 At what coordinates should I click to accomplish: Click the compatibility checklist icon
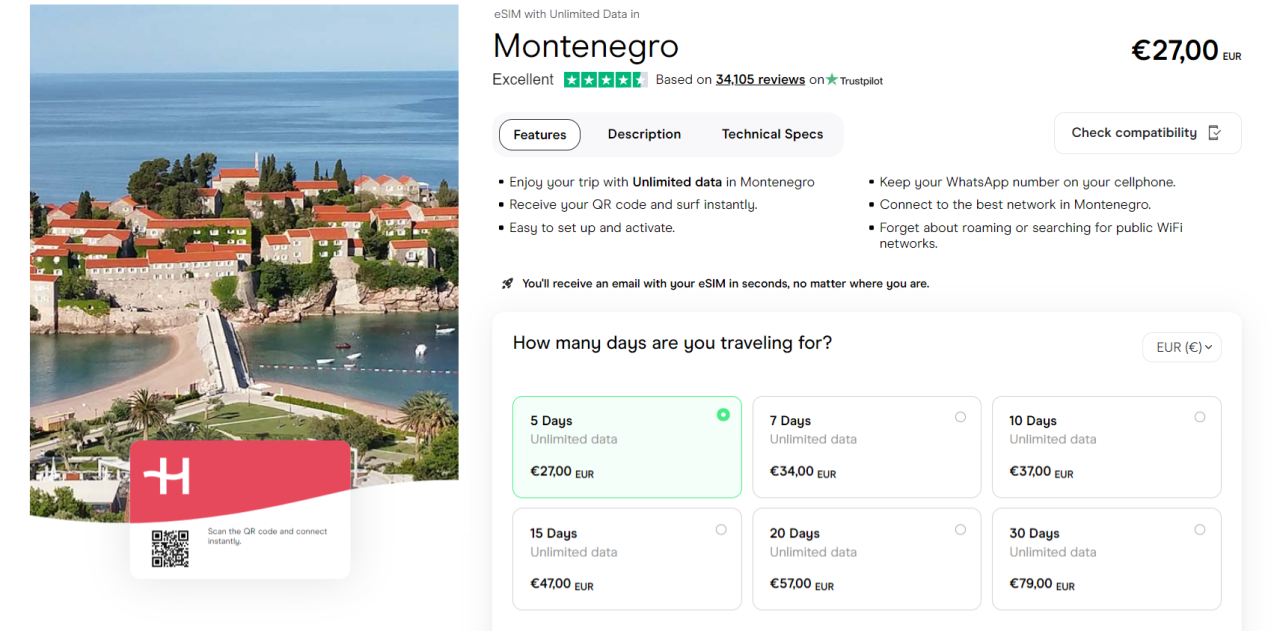click(x=1215, y=133)
